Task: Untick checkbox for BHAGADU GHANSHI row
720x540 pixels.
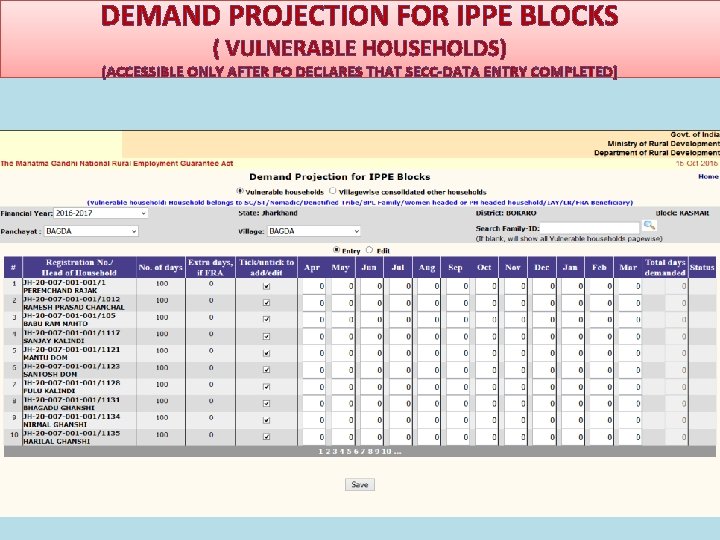Action: (x=266, y=403)
